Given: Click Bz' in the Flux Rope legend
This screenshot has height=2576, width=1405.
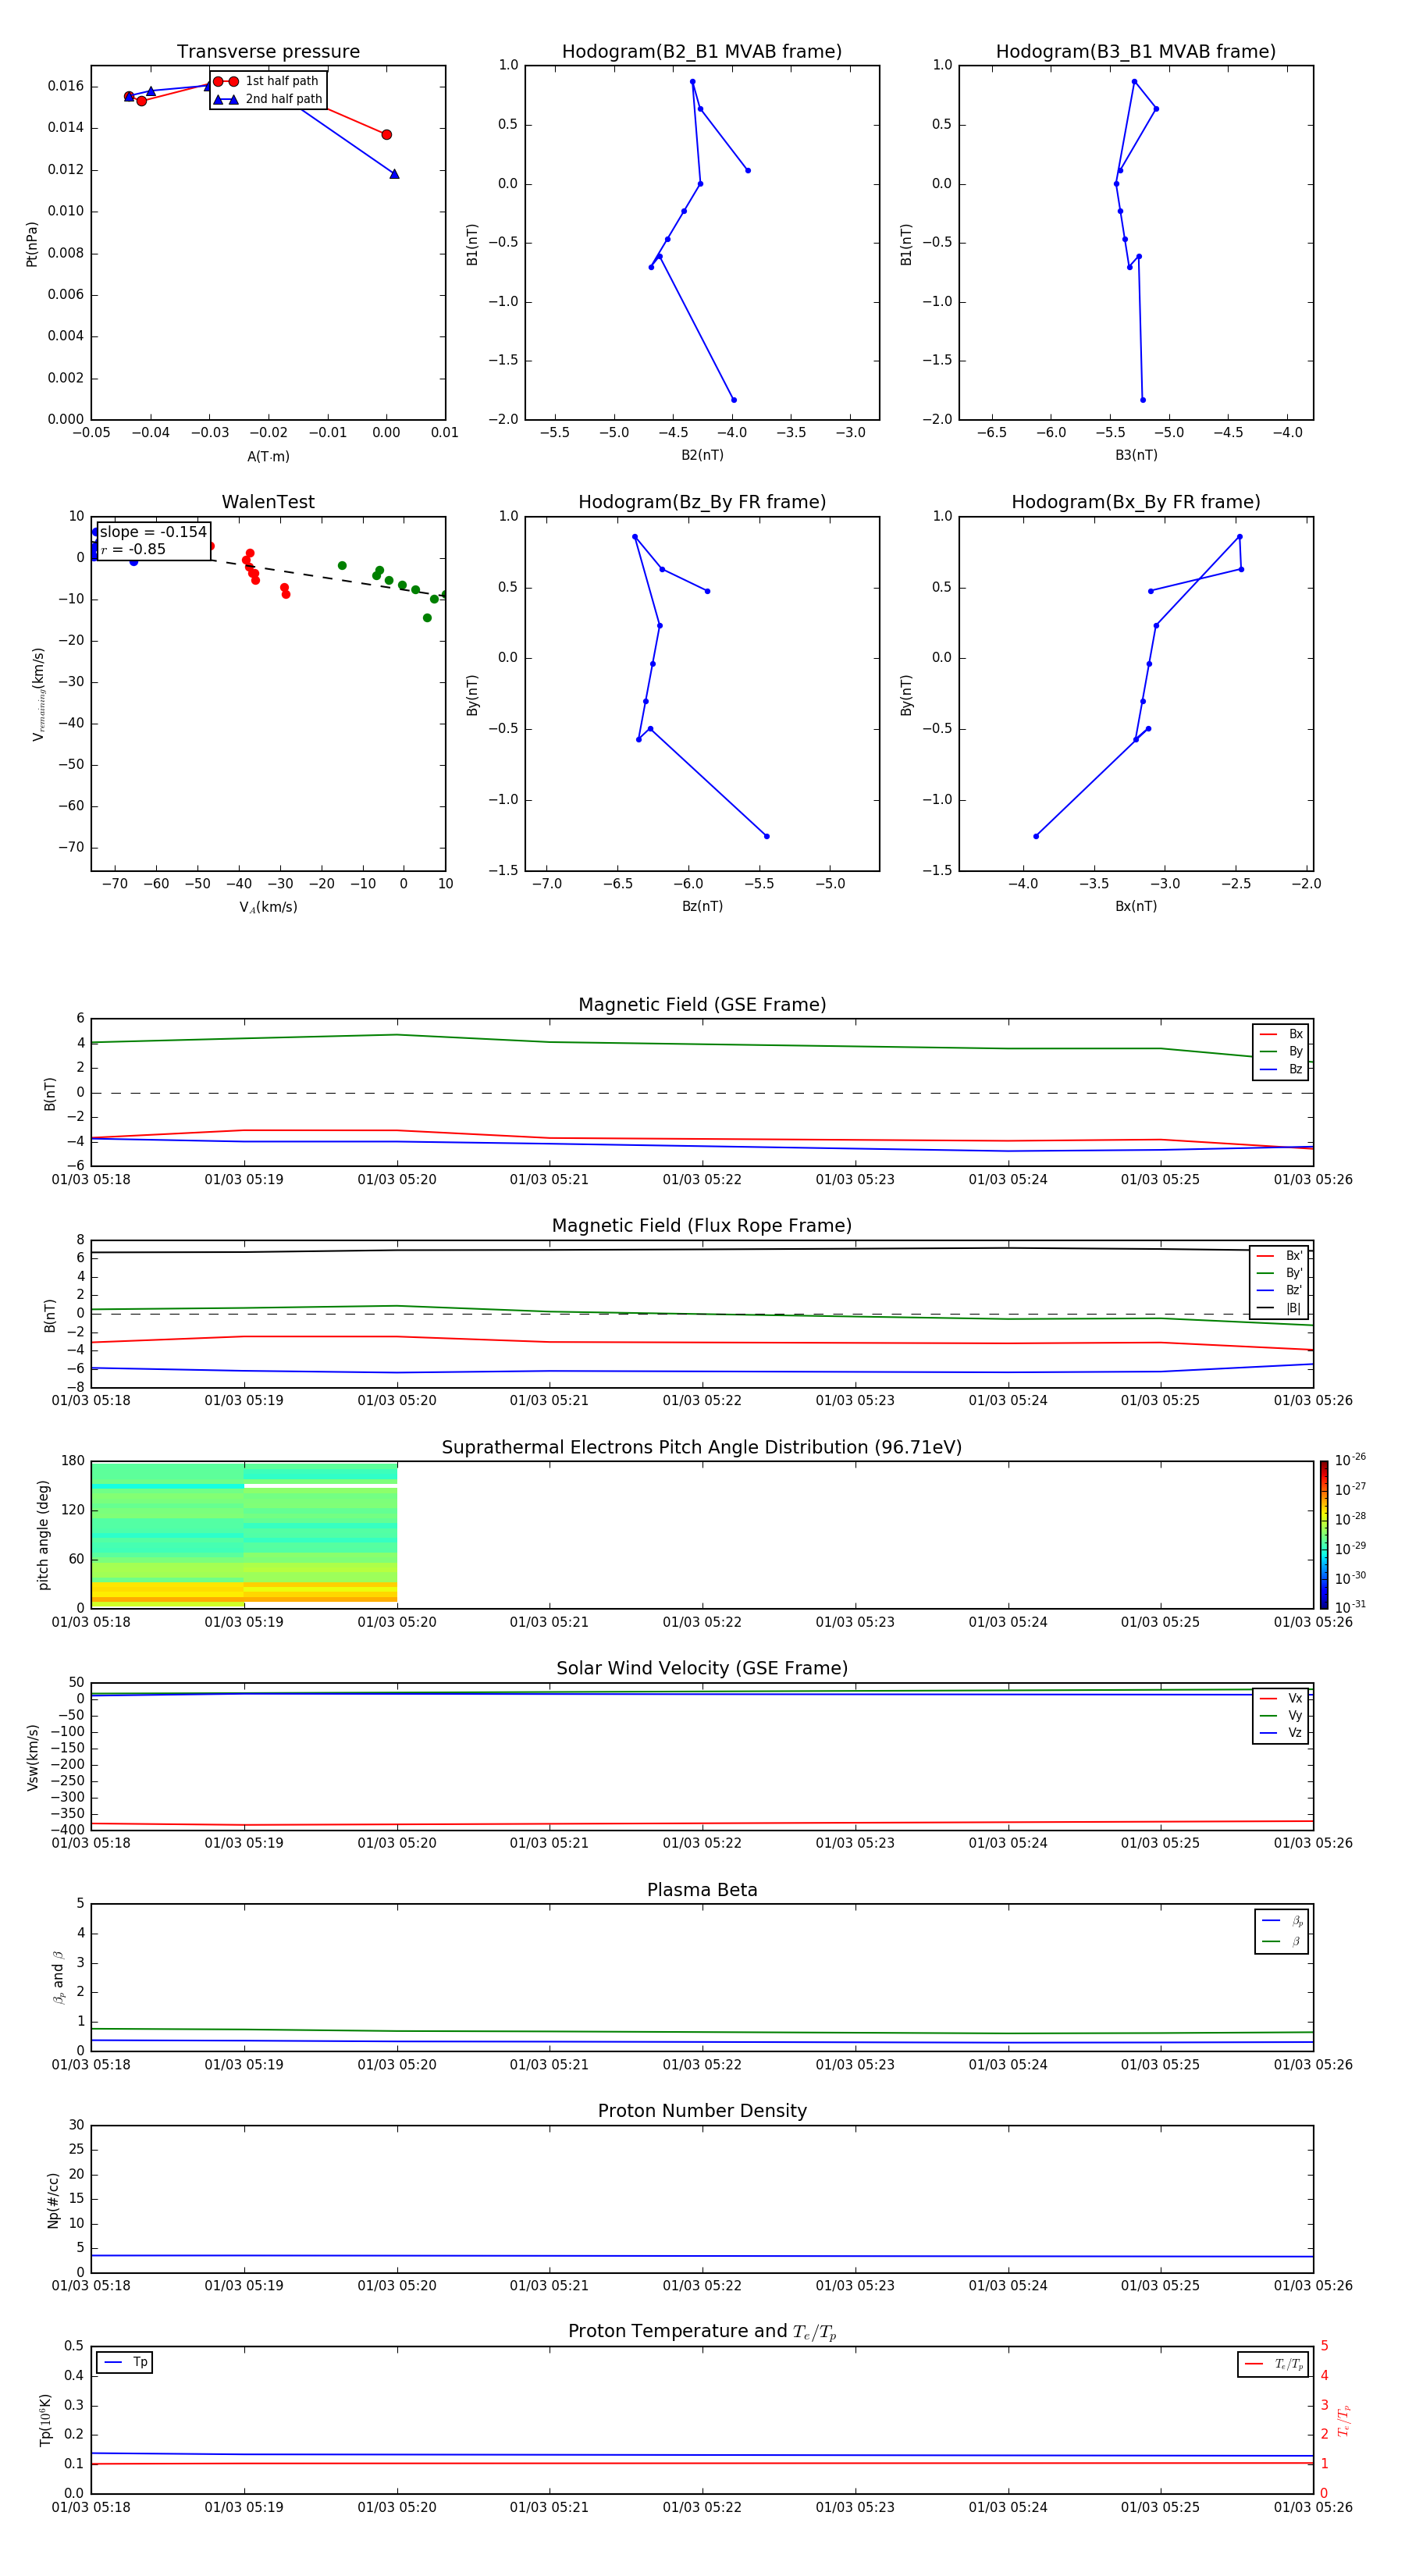Looking at the screenshot, I should click(1279, 1291).
